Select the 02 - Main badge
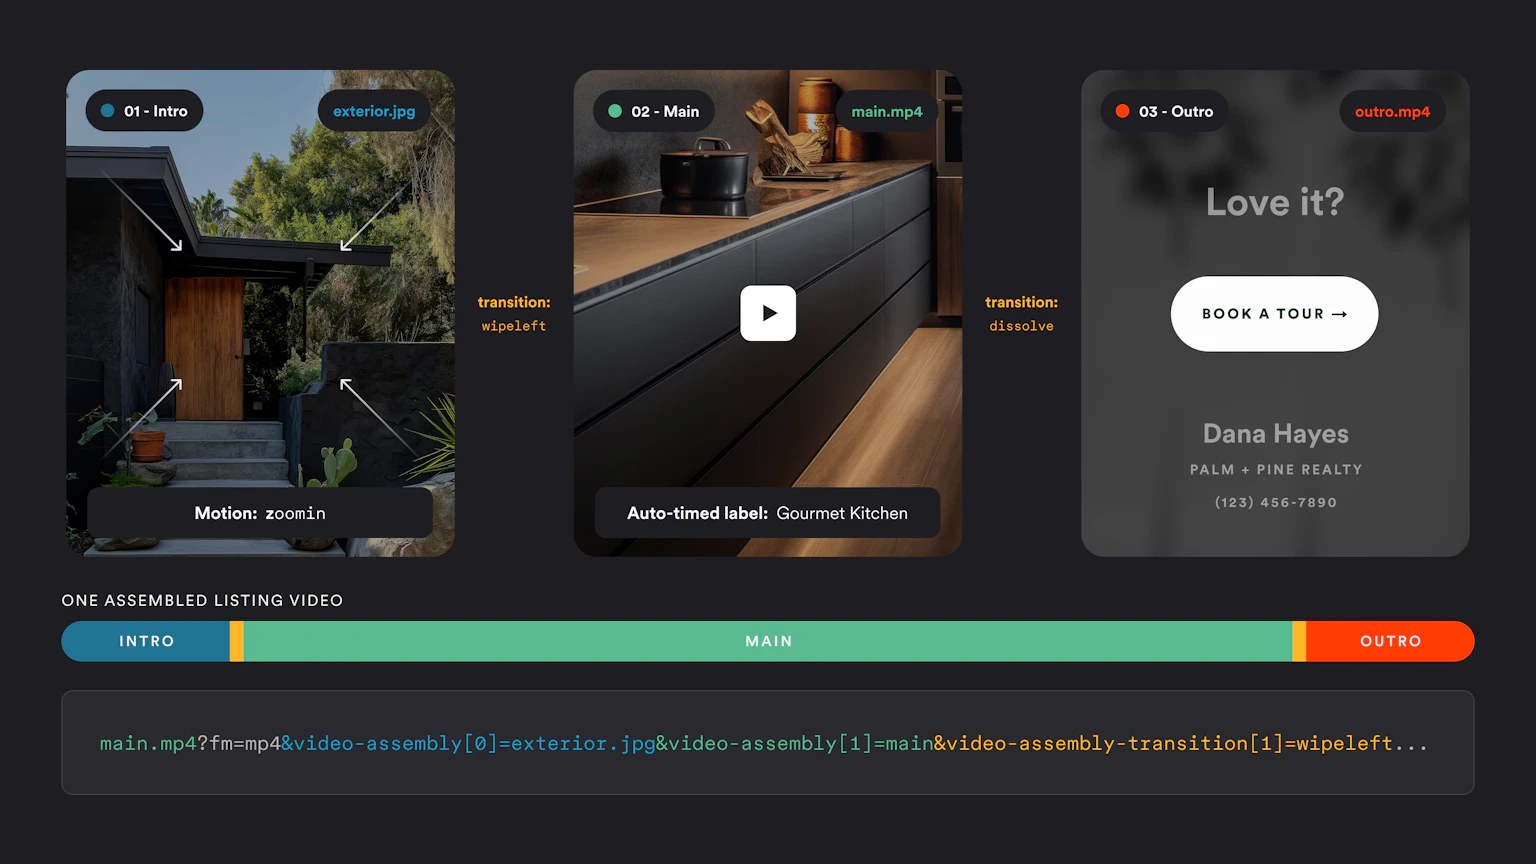Viewport: 1536px width, 864px height. 654,111
